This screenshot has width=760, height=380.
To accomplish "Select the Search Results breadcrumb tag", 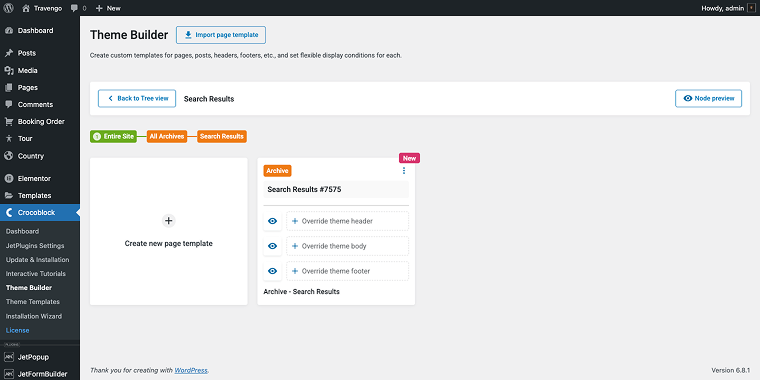I will pos(222,137).
